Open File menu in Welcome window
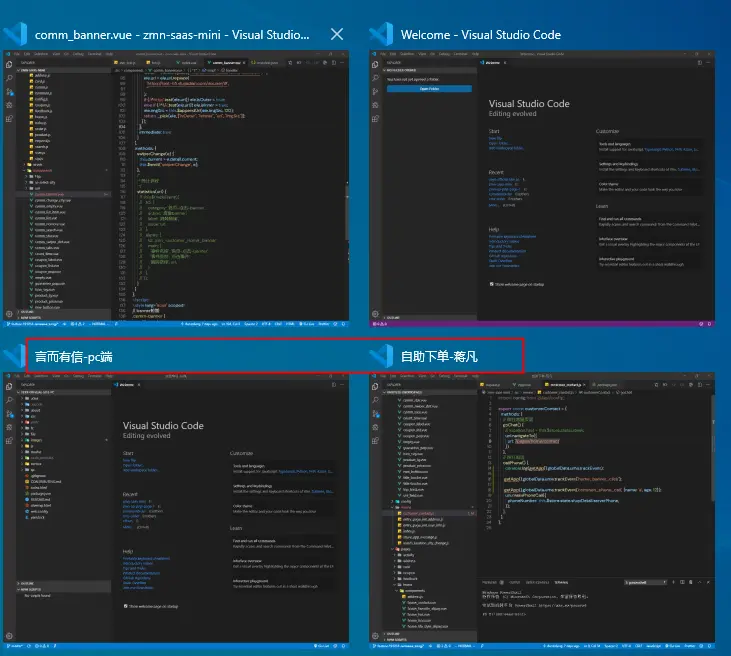 [383, 54]
